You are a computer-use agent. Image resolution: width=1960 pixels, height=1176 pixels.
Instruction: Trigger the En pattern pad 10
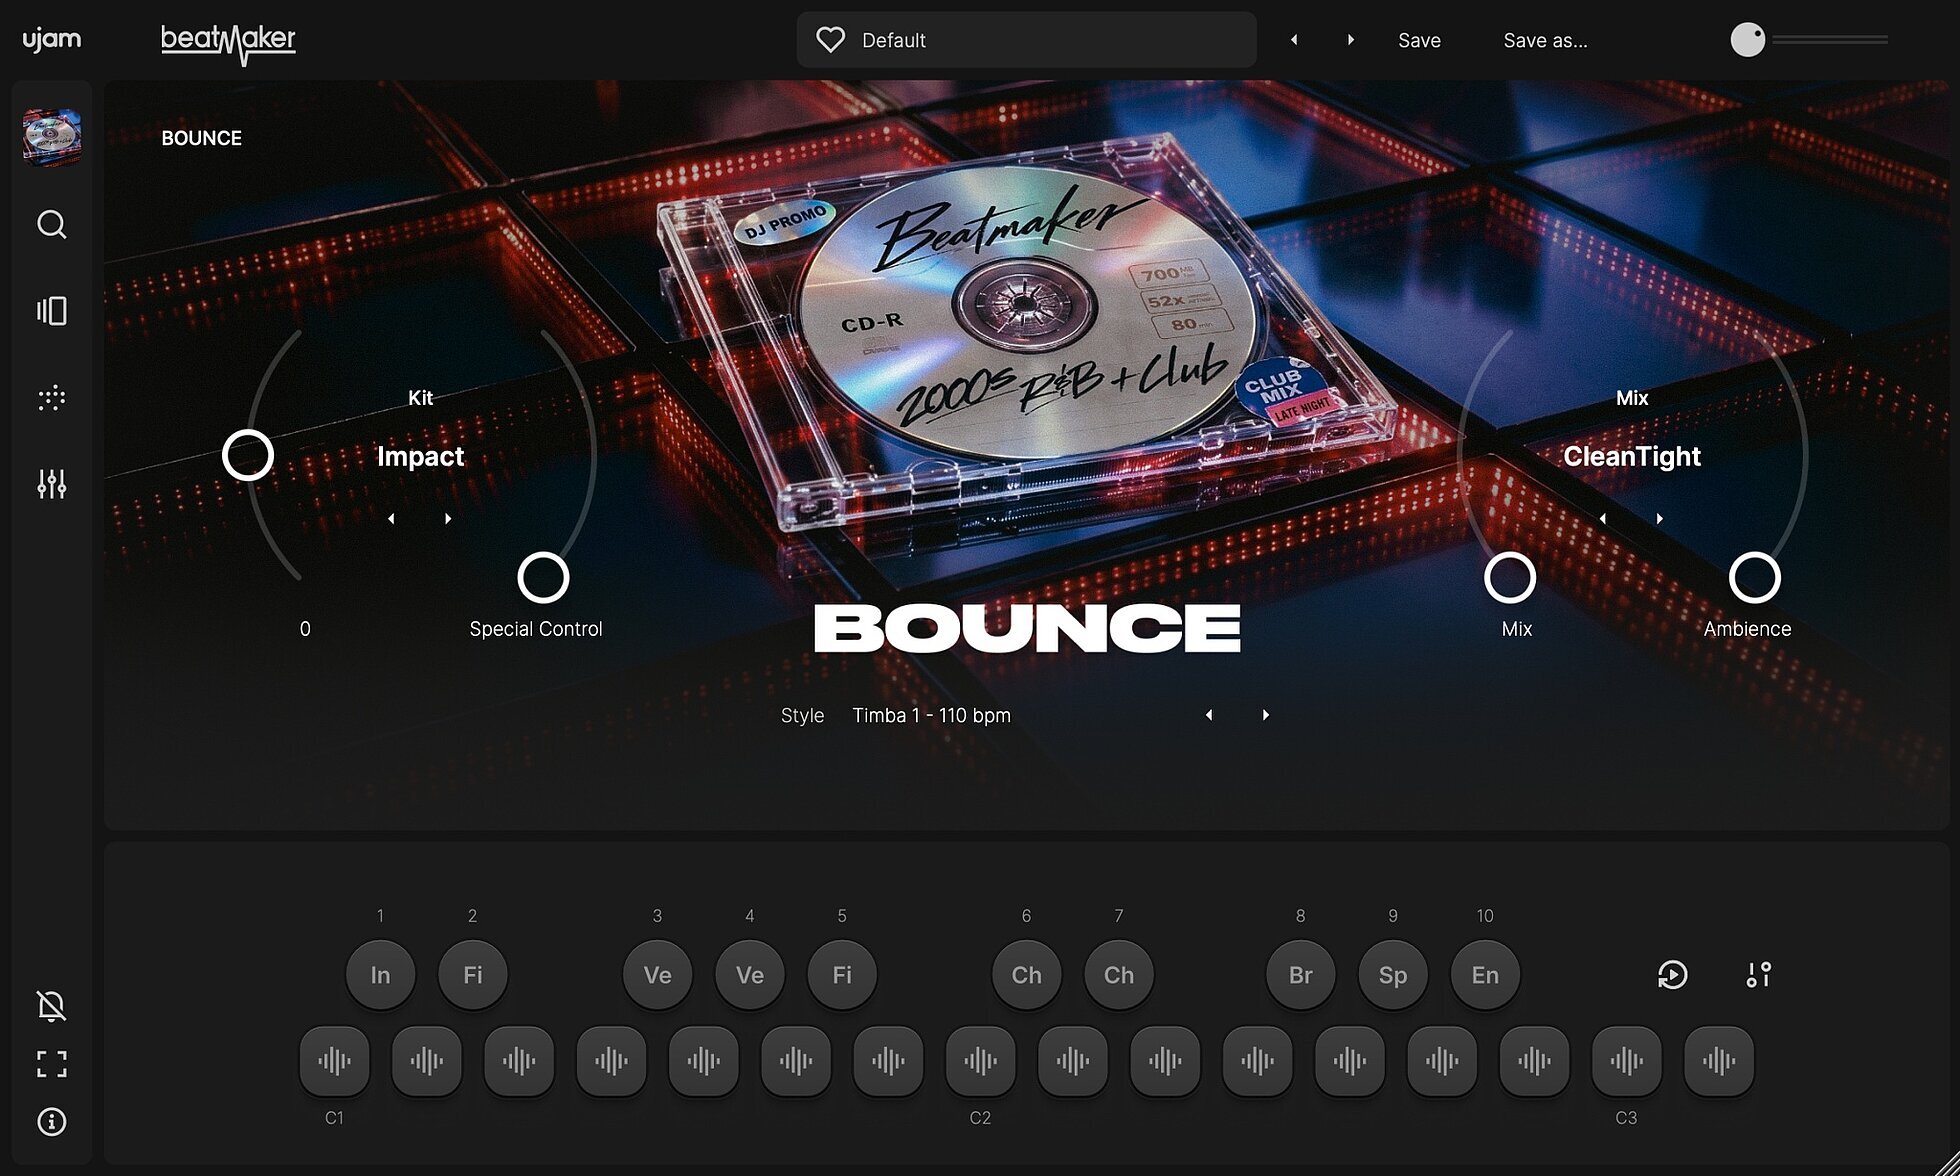1485,975
